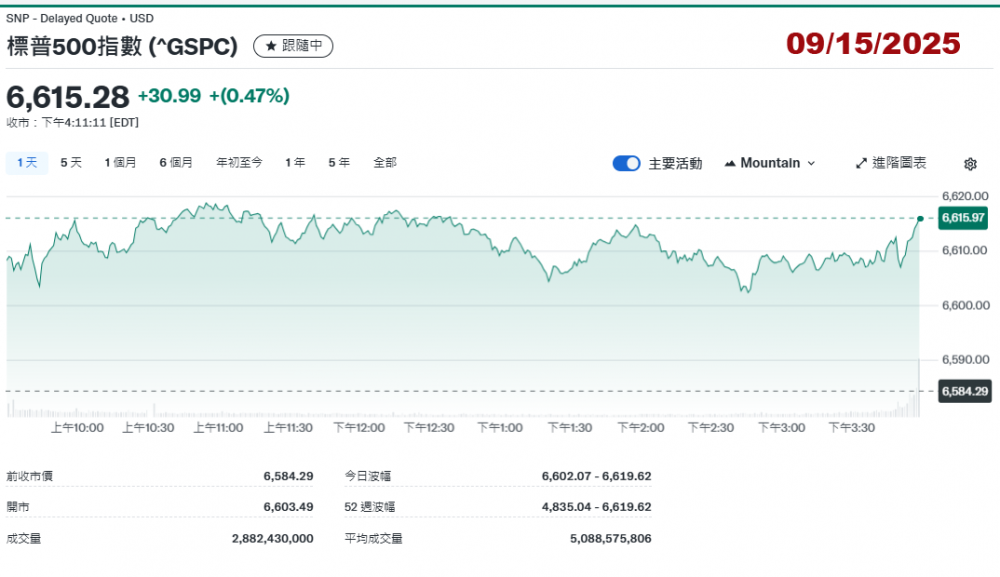Viewport: 1000px width, 577px height.
Task: Select the 1天 time range tab
Action: [x=27, y=162]
